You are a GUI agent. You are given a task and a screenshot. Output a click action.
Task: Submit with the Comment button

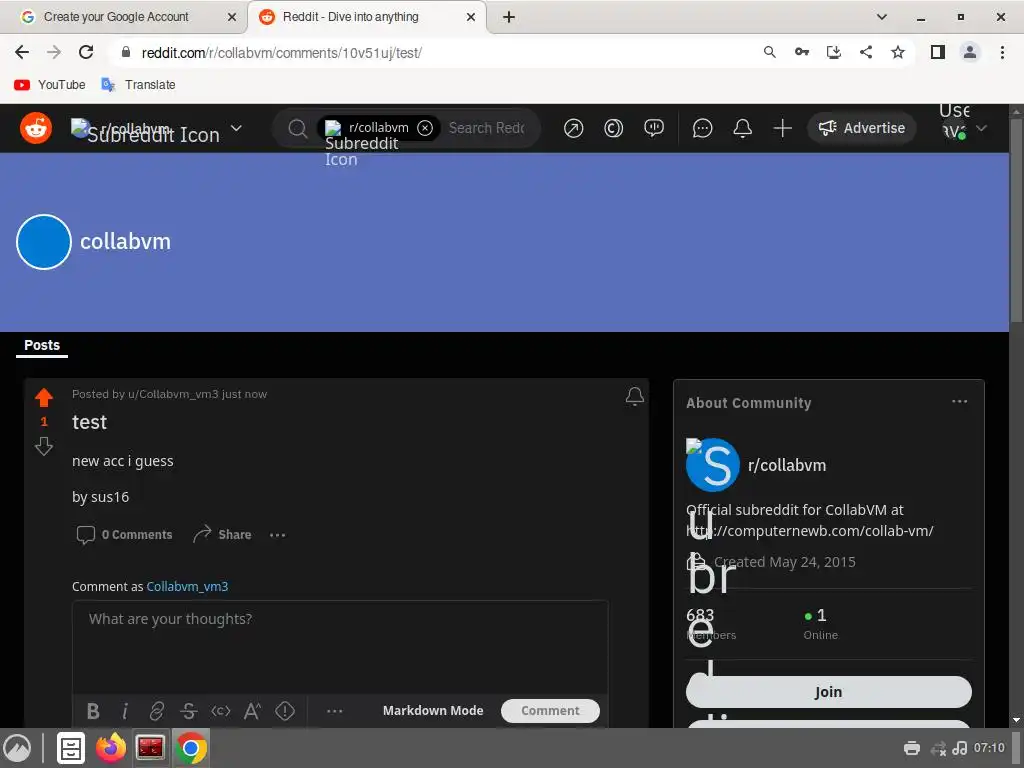[550, 711]
